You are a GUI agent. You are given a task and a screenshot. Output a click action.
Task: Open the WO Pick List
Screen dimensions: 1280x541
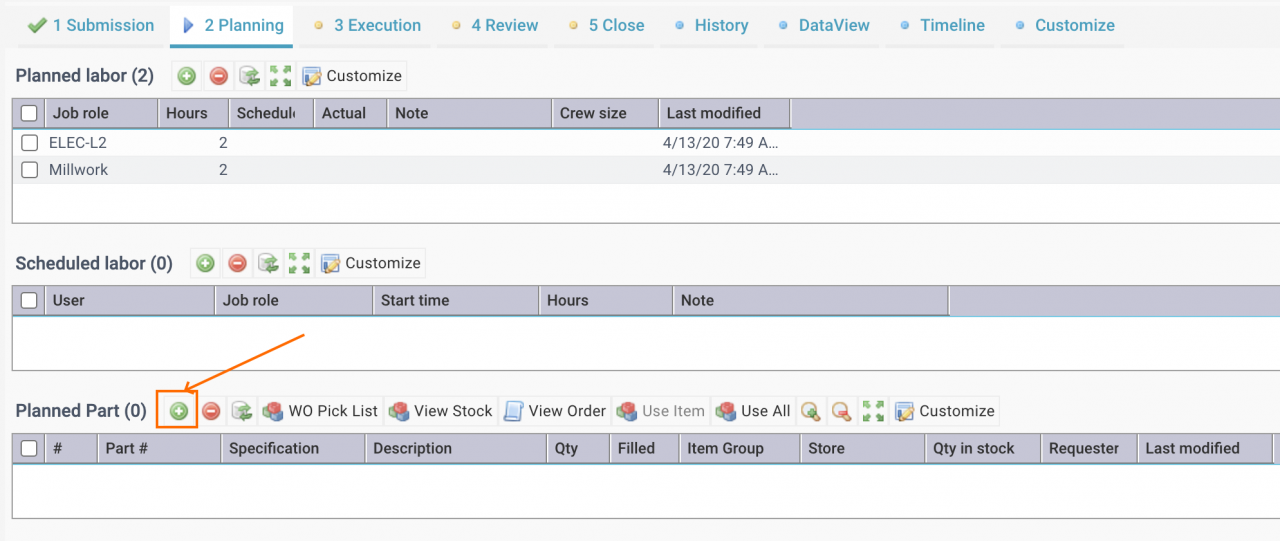(x=321, y=411)
